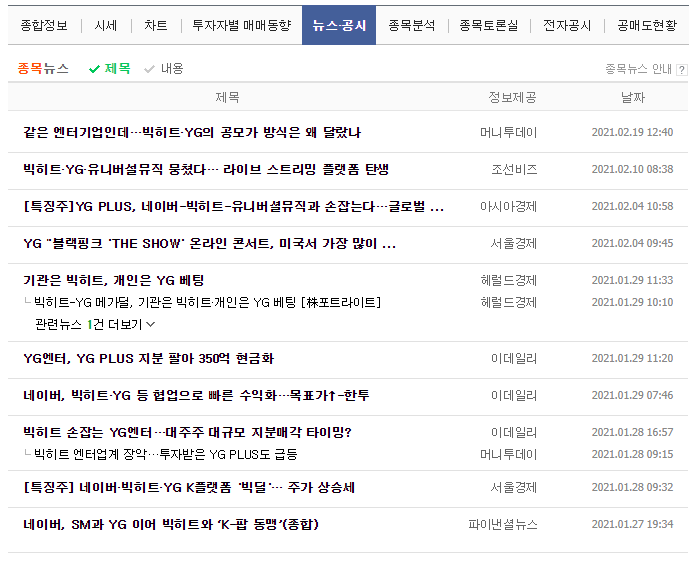Screen dimensions: 700x561
Task: Open article 빅히트 손잡는 YG엔터 대주주 지분매각
Action: point(188,433)
